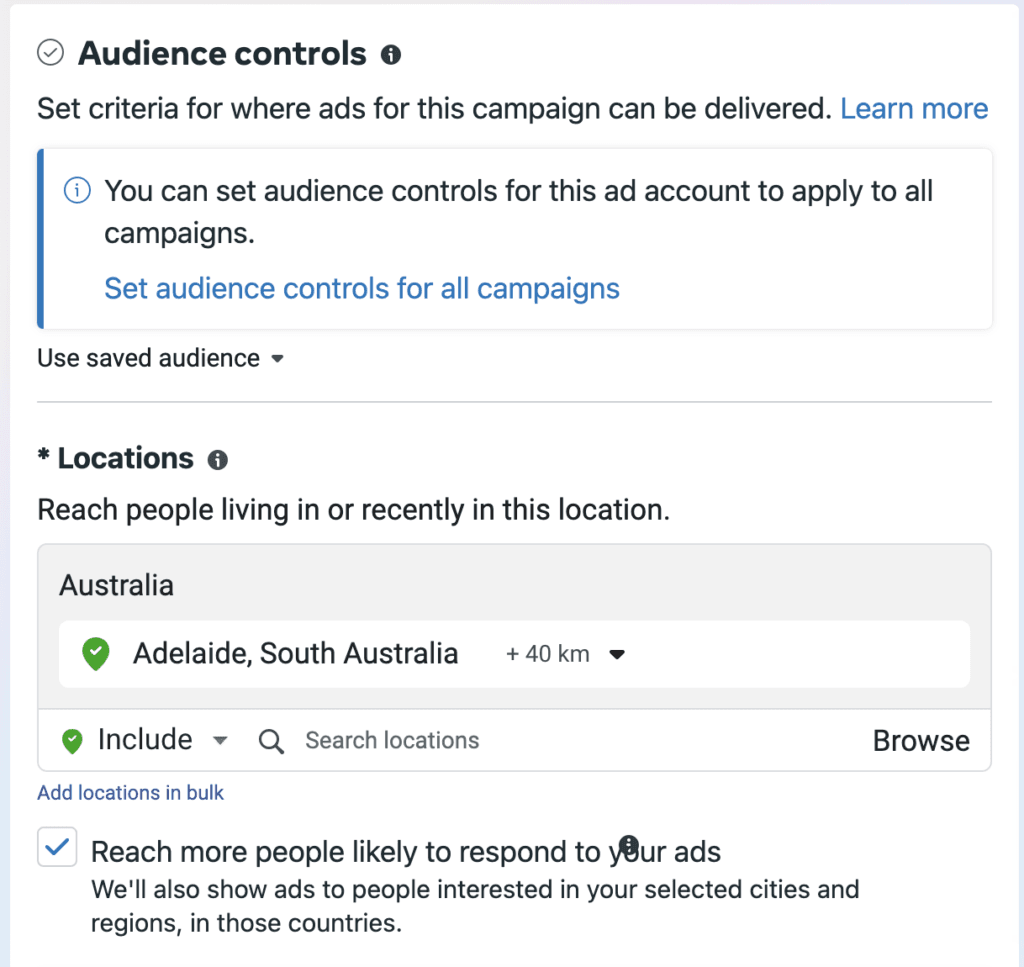
Task: Click the magnifier icon in location search
Action: (x=271, y=741)
